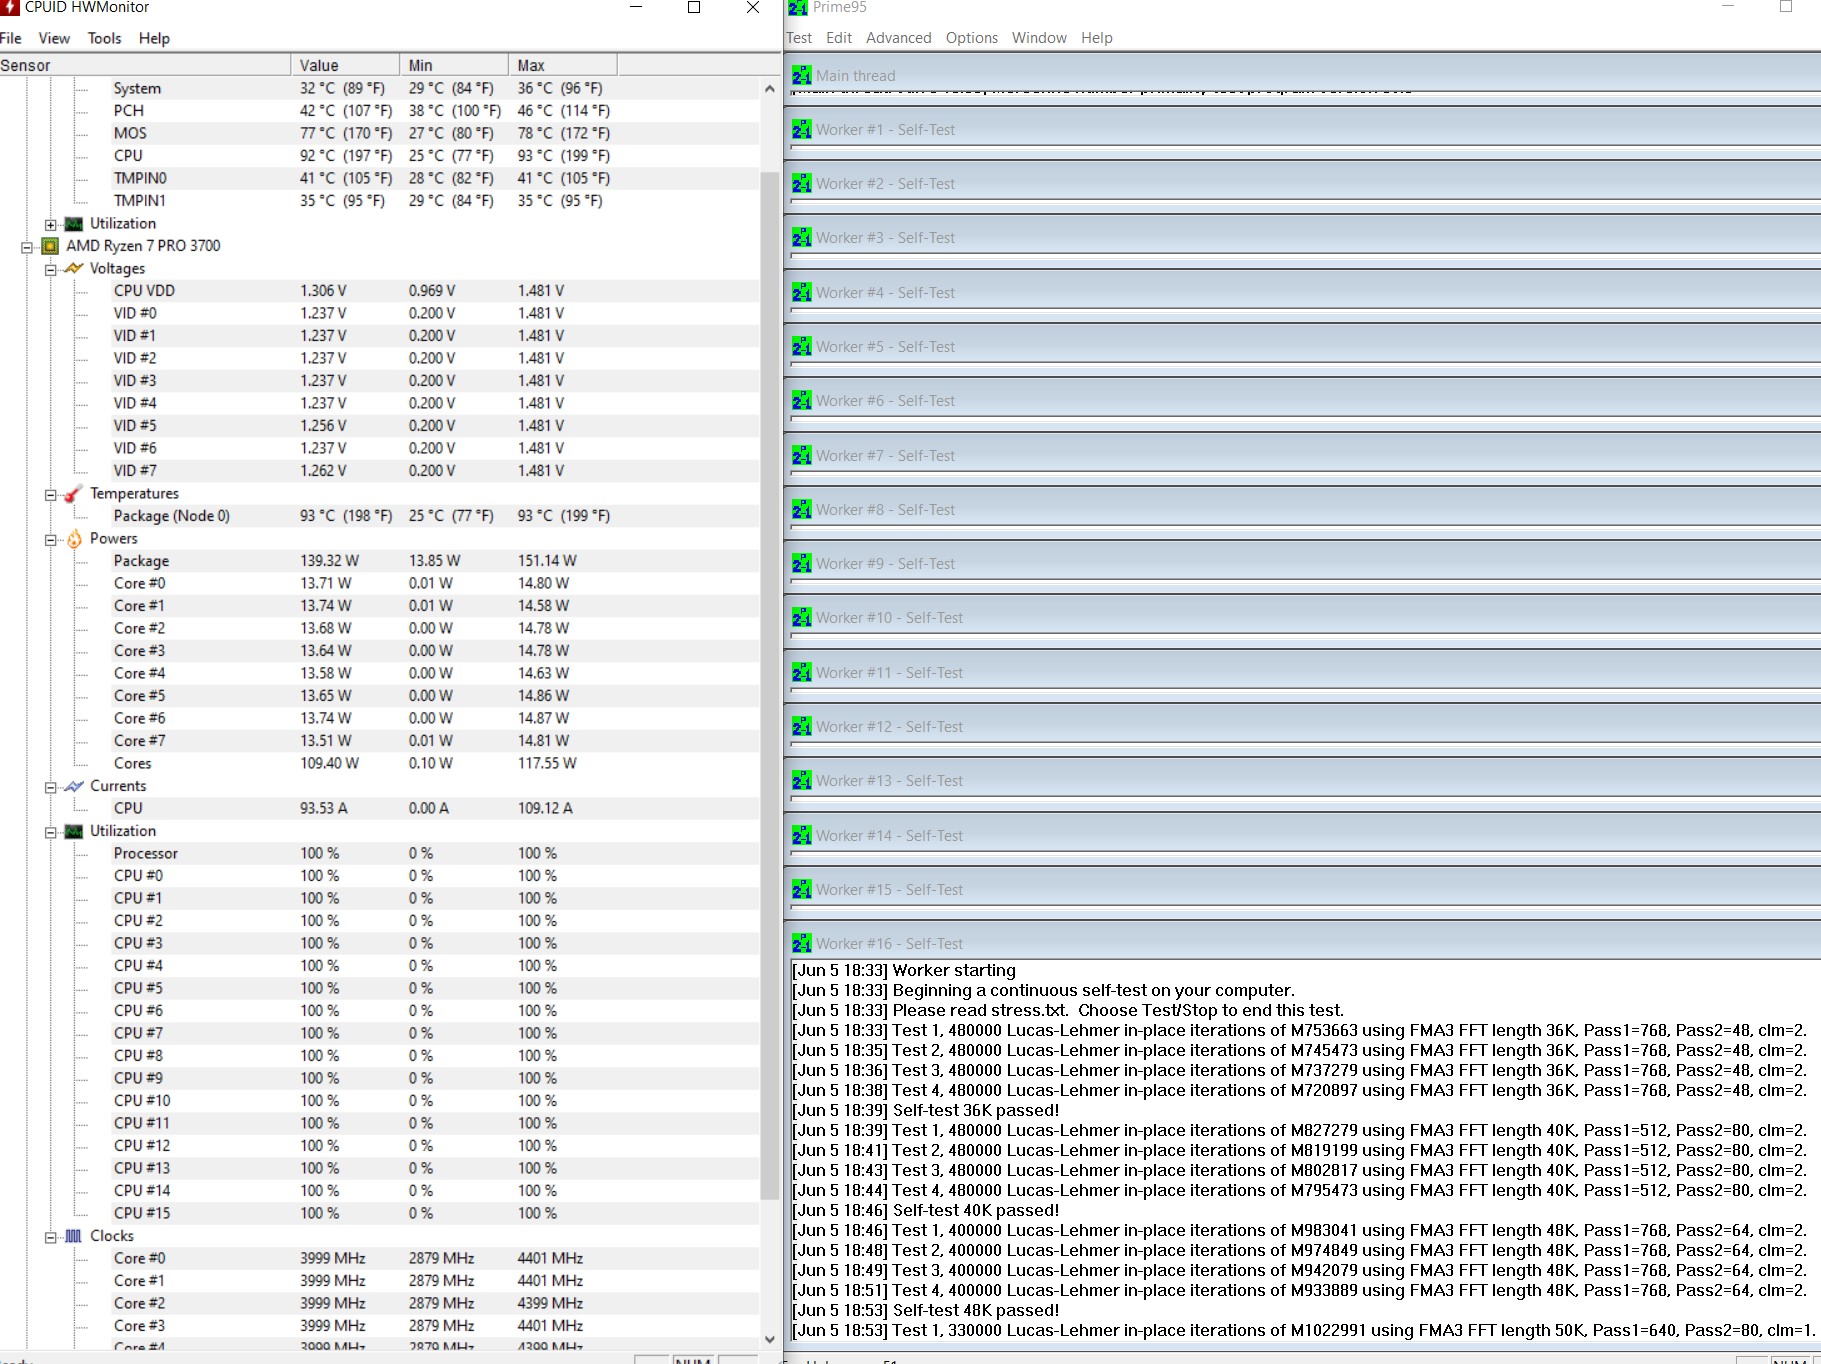Open Prime95 Test menu
Image resolution: width=1821 pixels, height=1364 pixels.
point(799,38)
